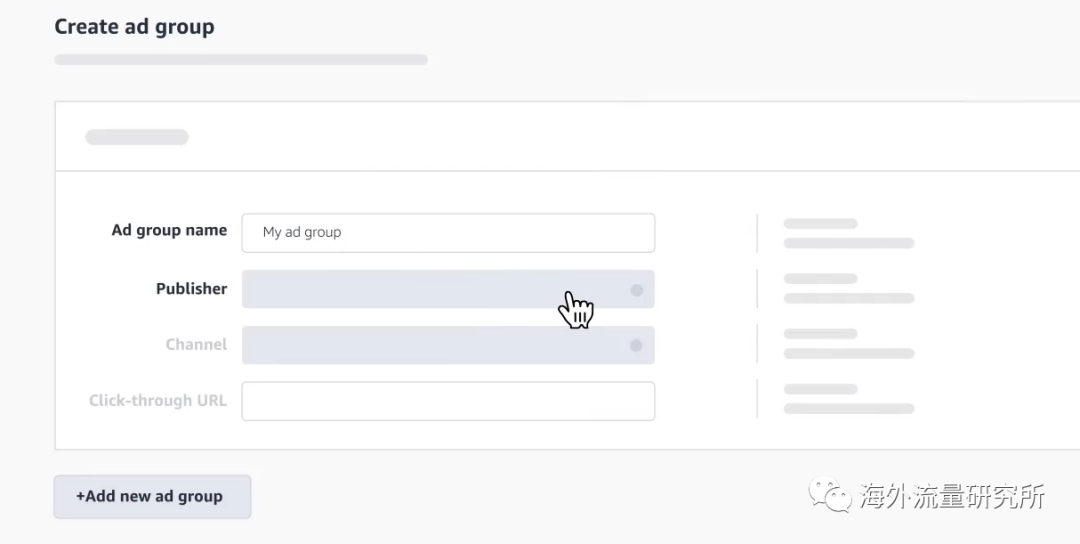Open the Publisher dropdown
1080x544 pixels.
(448, 289)
